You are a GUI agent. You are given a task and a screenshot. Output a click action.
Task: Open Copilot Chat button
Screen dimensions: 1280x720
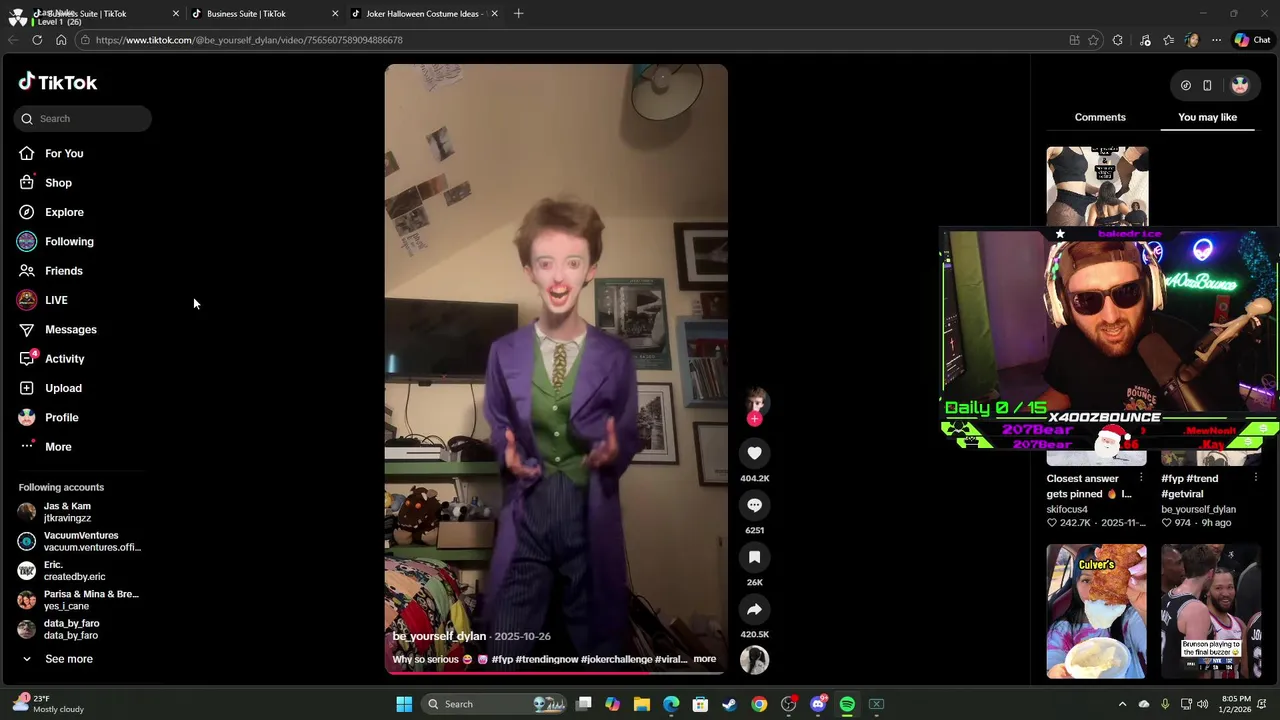[x=1252, y=40]
